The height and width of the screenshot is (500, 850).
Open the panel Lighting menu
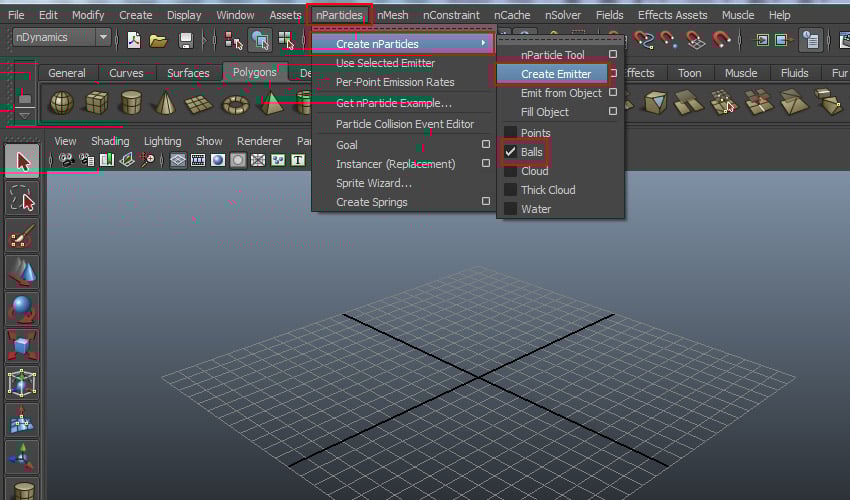coord(162,141)
